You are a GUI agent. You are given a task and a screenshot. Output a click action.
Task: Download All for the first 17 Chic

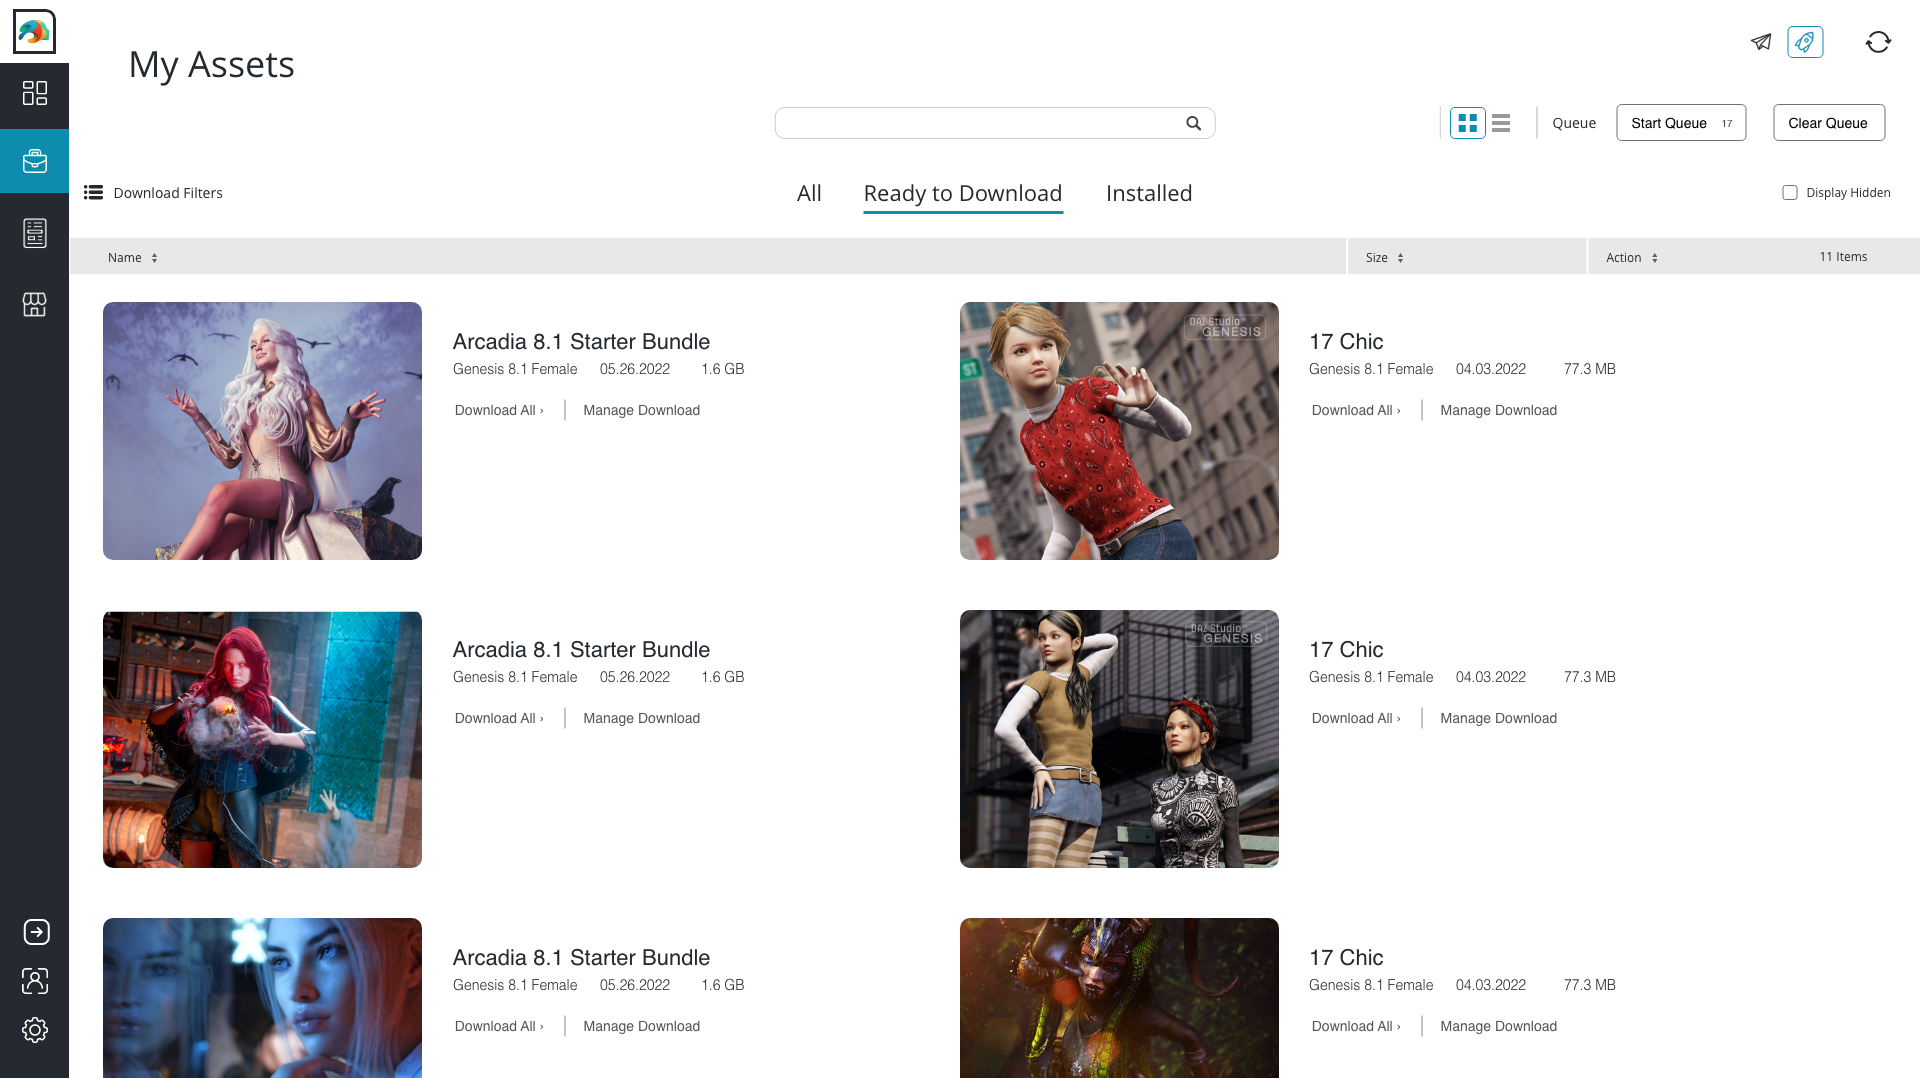coord(1356,410)
